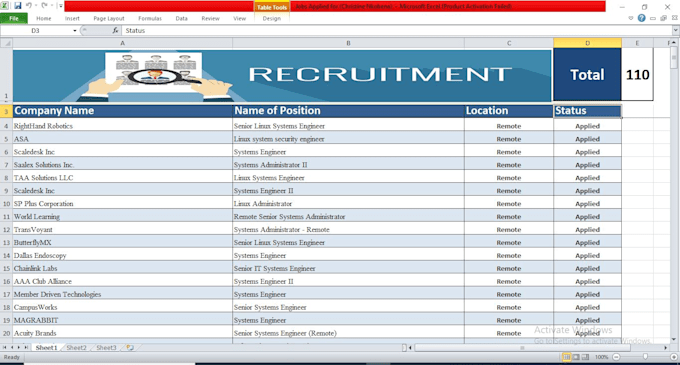
Task: Click the Redo arrow icon
Action: pyautogui.click(x=44, y=6)
